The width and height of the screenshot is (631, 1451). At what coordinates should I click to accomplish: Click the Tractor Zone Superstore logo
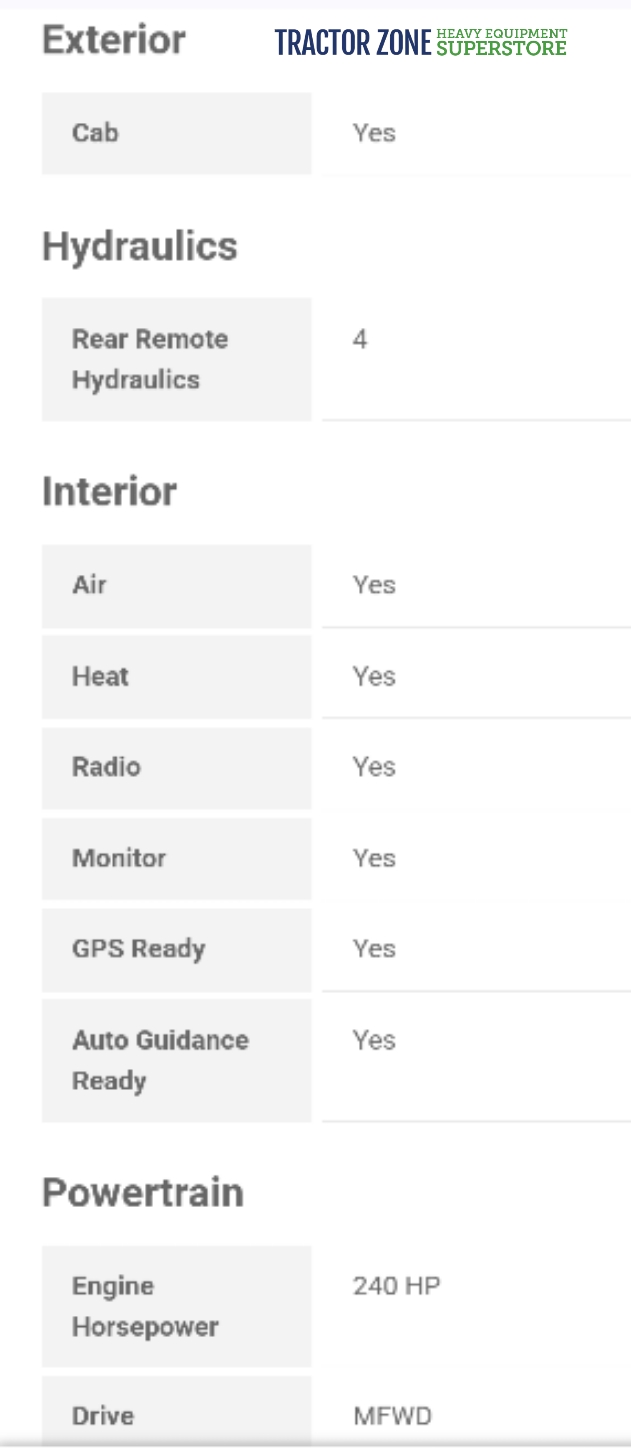(420, 42)
